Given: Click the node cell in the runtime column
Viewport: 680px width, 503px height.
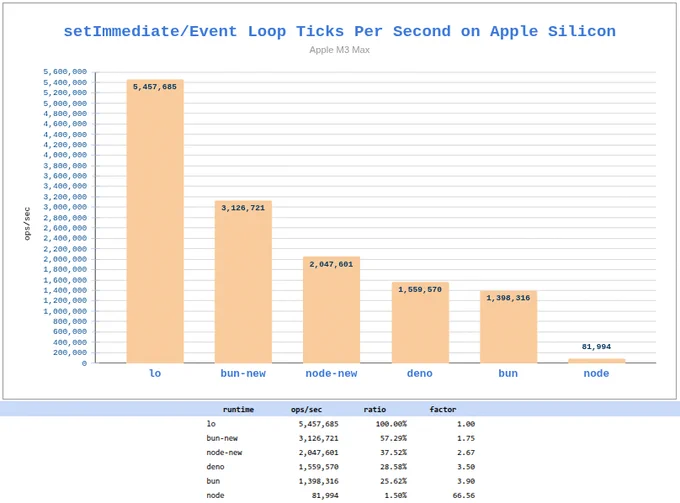Looking at the screenshot, I should coord(215,495).
